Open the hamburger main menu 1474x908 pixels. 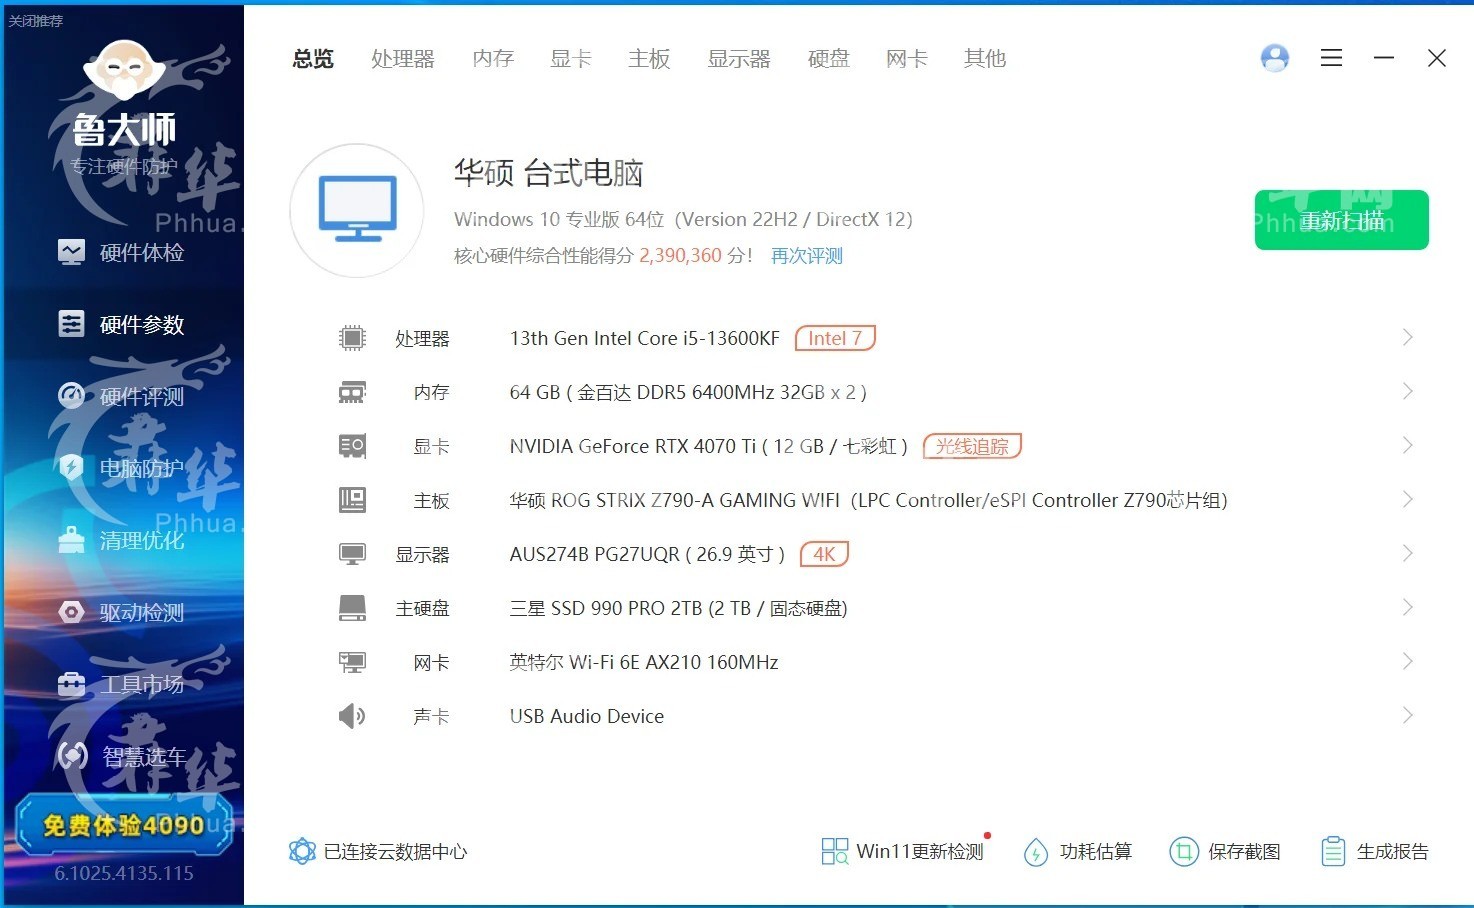(x=1331, y=58)
